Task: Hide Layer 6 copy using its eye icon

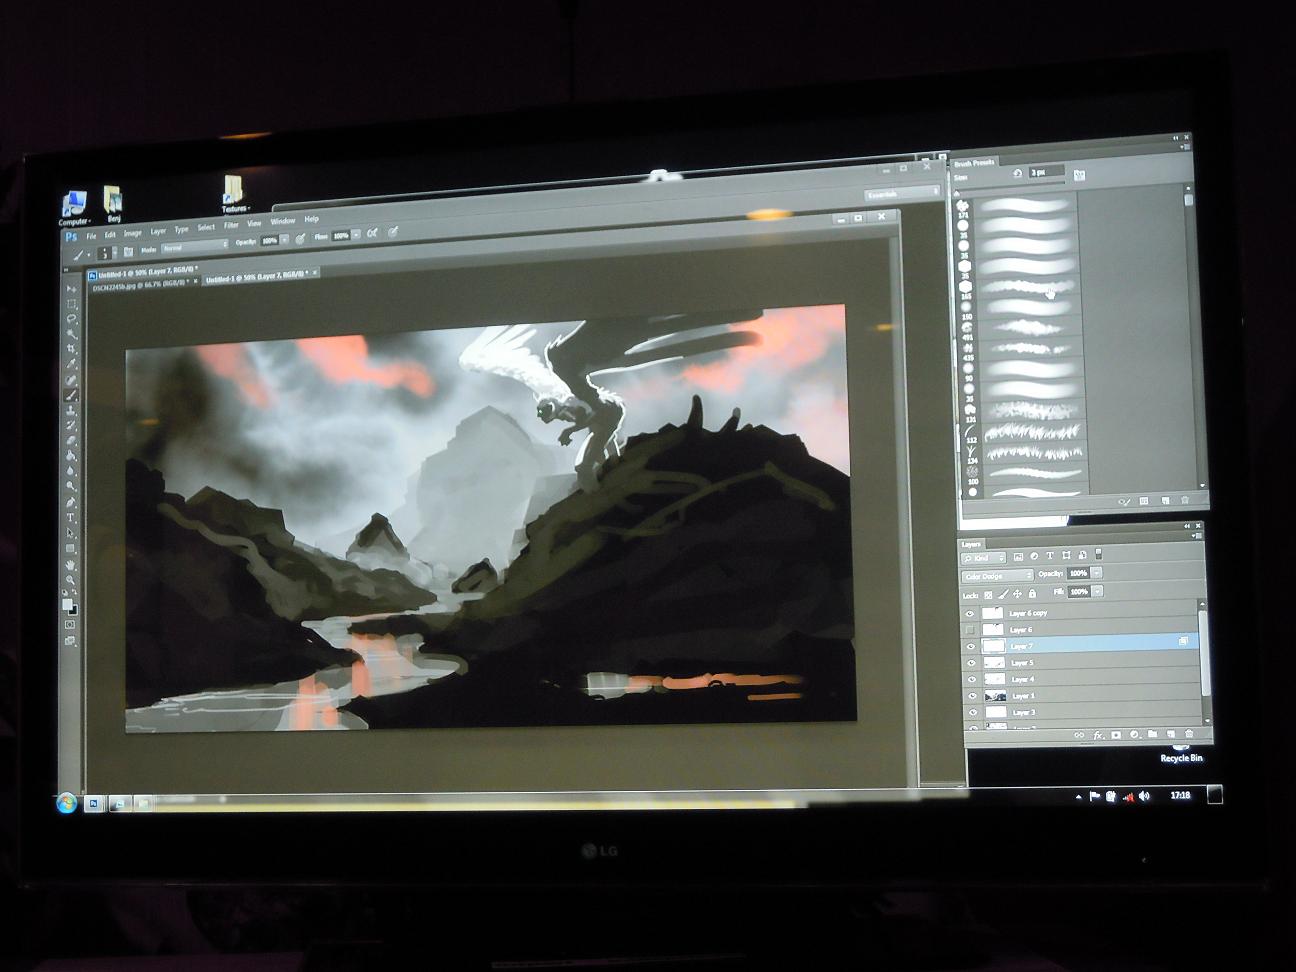Action: click(x=969, y=614)
